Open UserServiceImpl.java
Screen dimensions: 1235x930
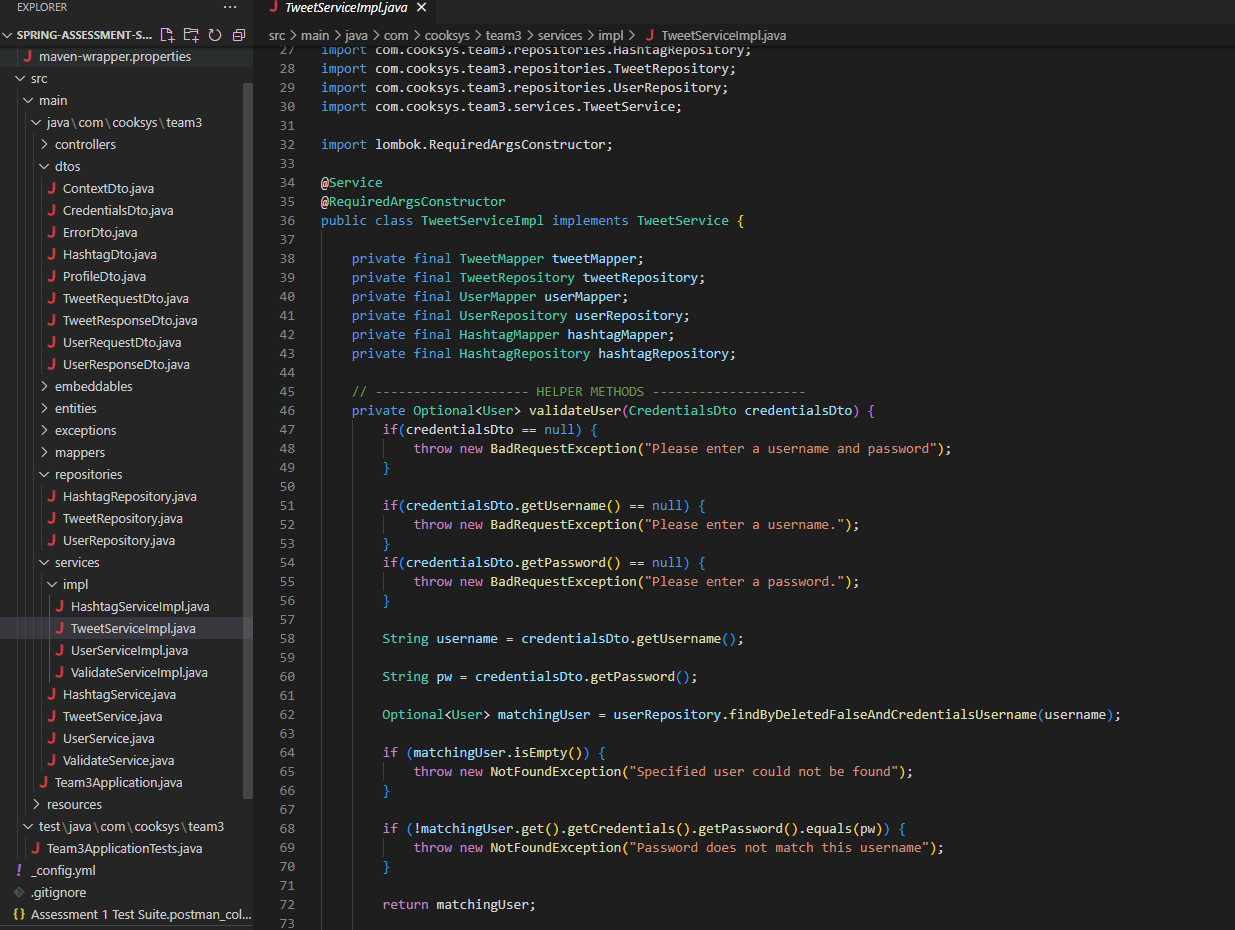pyautogui.click(x=129, y=650)
